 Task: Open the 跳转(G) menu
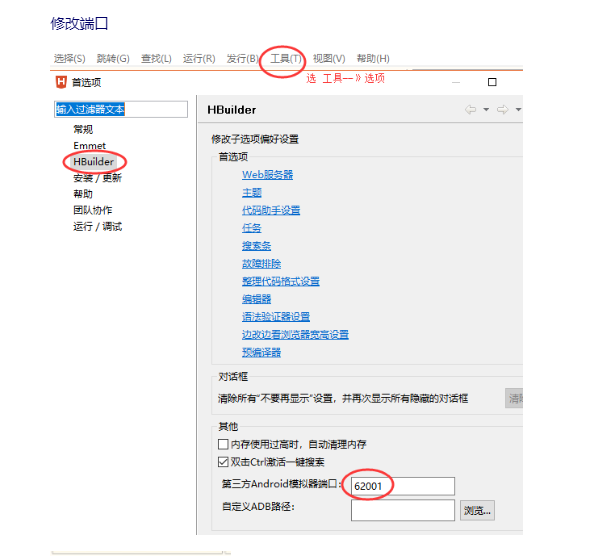pyautogui.click(x=113, y=59)
